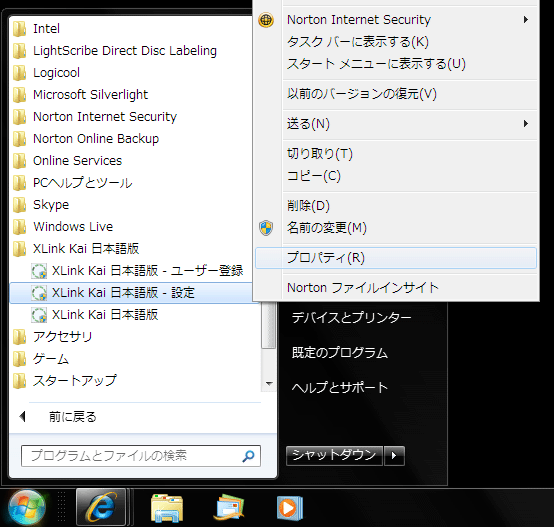Click the 前に戻る back arrow icon
The image size is (554, 527).
point(23,417)
